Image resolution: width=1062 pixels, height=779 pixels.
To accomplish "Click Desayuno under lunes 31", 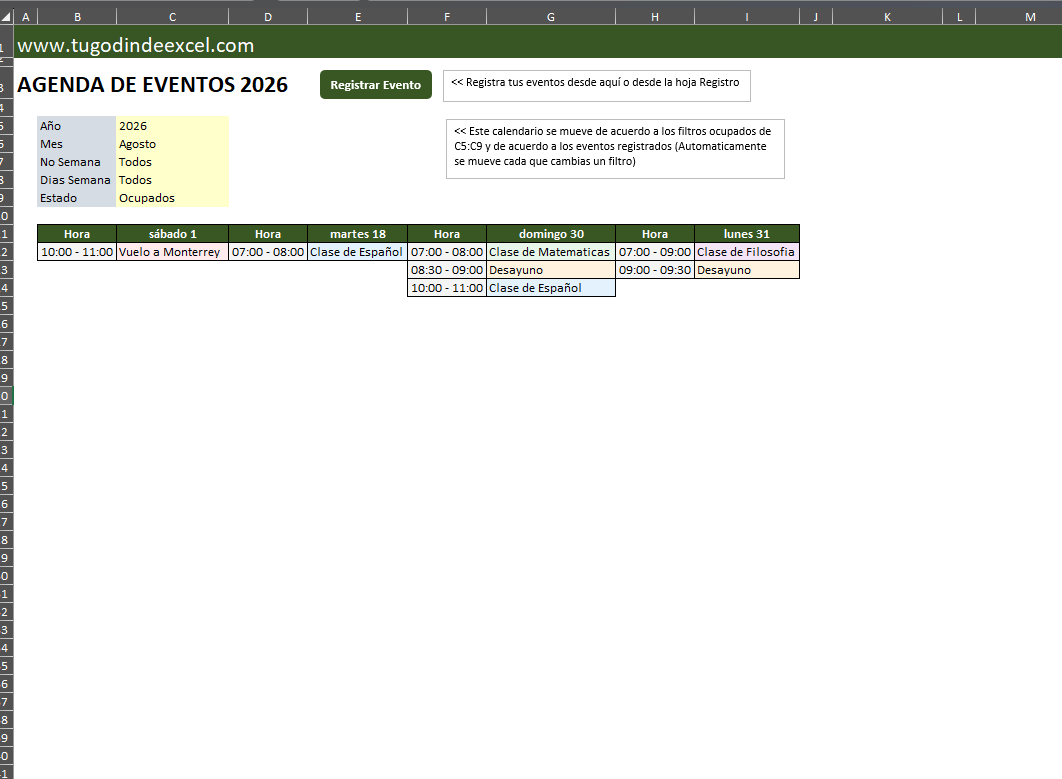I will pos(746,270).
